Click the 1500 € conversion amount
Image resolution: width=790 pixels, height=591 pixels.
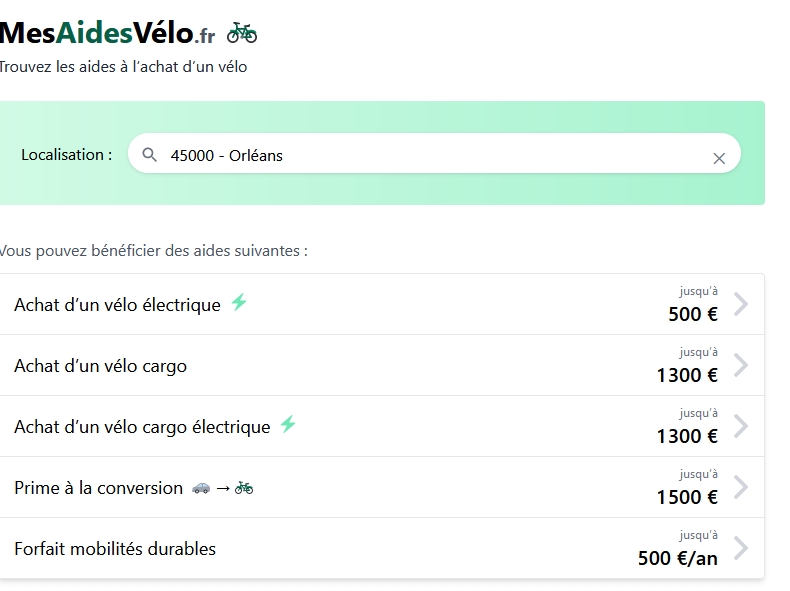(x=687, y=497)
